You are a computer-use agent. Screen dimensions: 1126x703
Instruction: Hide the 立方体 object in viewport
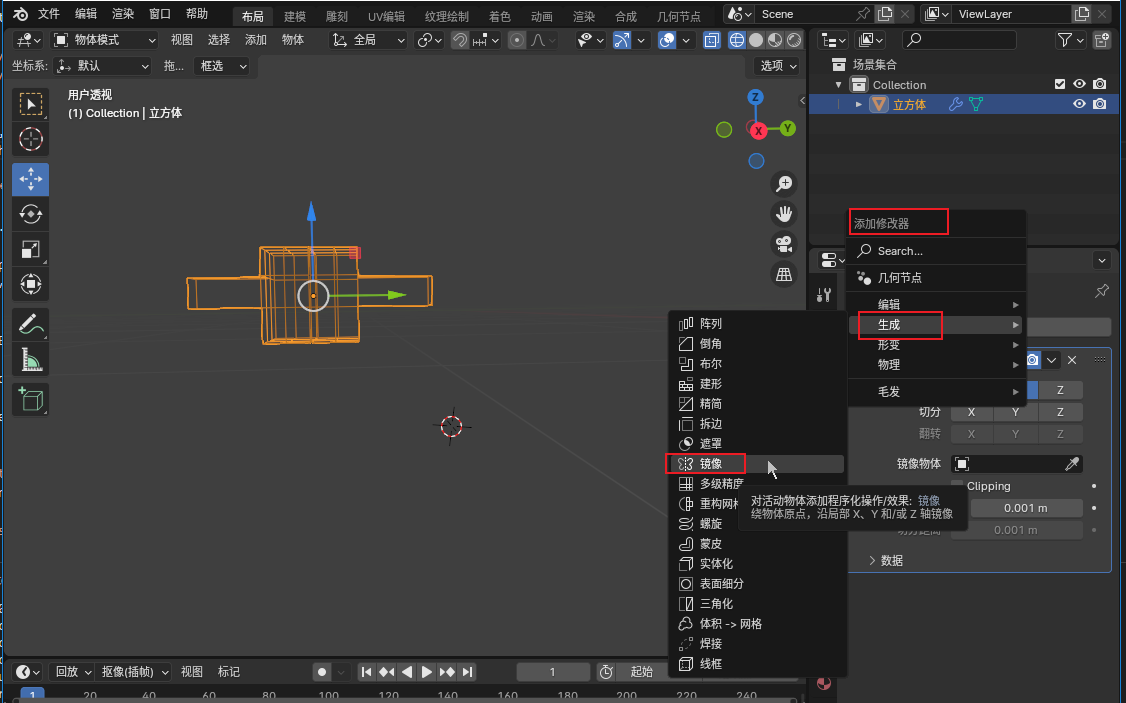1079,104
